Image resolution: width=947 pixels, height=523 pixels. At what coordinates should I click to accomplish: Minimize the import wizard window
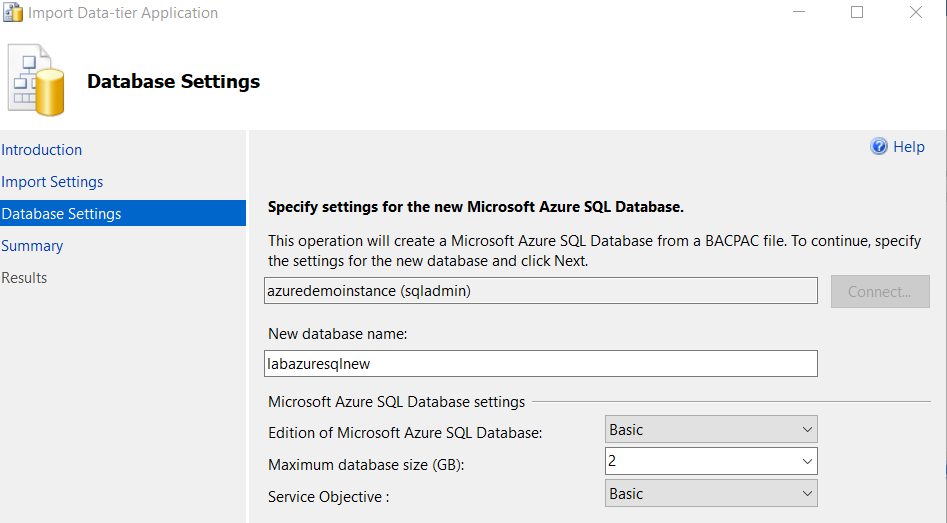798,13
